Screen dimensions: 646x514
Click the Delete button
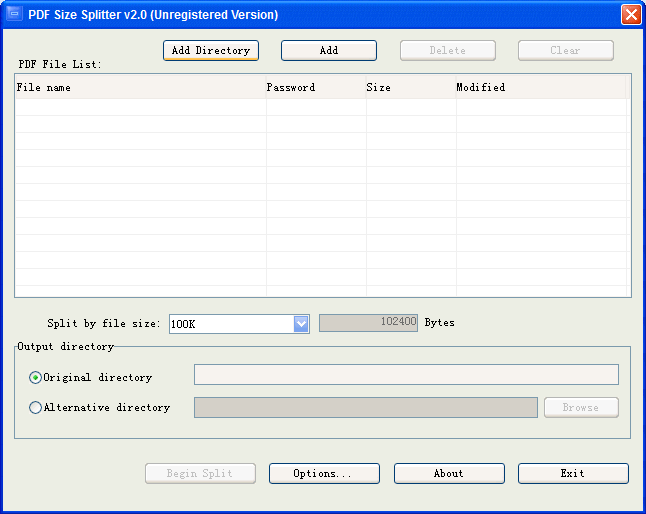click(x=447, y=50)
